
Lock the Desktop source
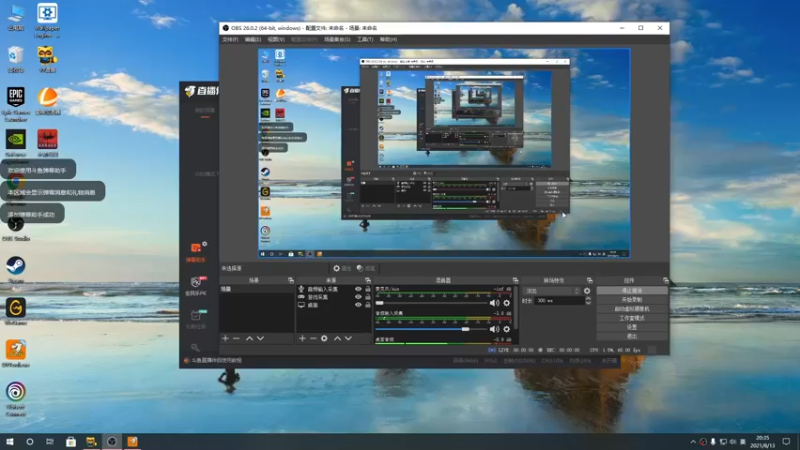point(367,305)
